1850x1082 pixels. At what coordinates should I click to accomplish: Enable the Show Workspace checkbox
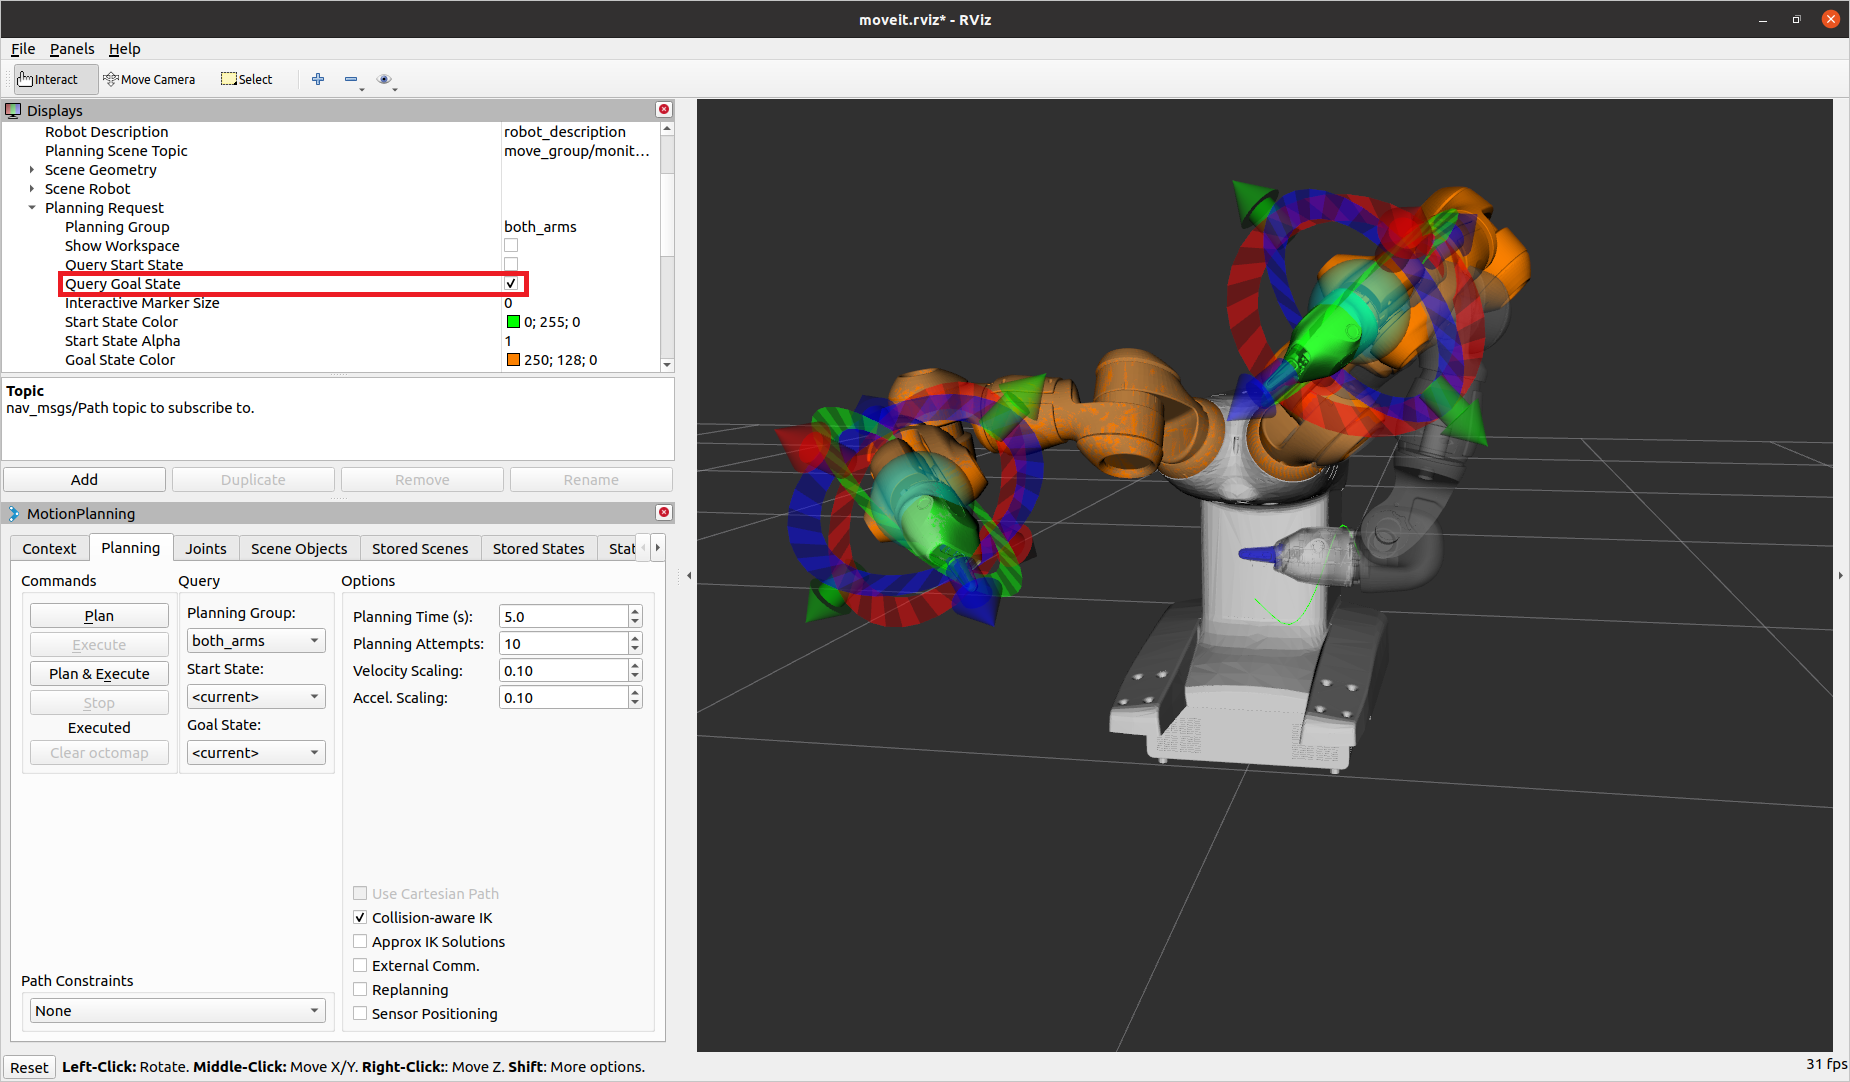pos(511,246)
